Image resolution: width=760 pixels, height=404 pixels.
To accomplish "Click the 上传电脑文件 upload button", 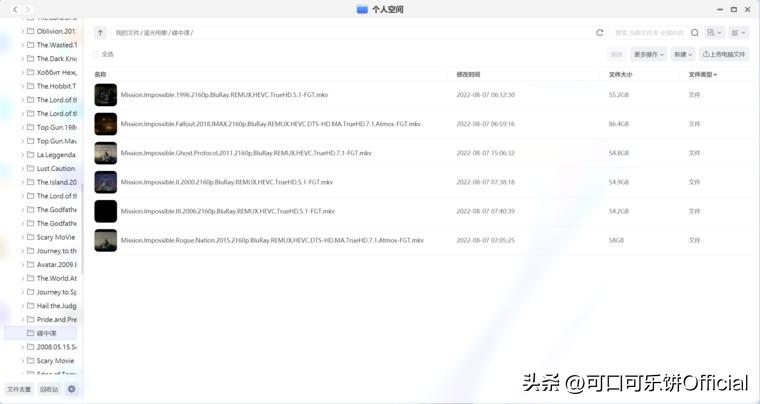I will coord(724,54).
